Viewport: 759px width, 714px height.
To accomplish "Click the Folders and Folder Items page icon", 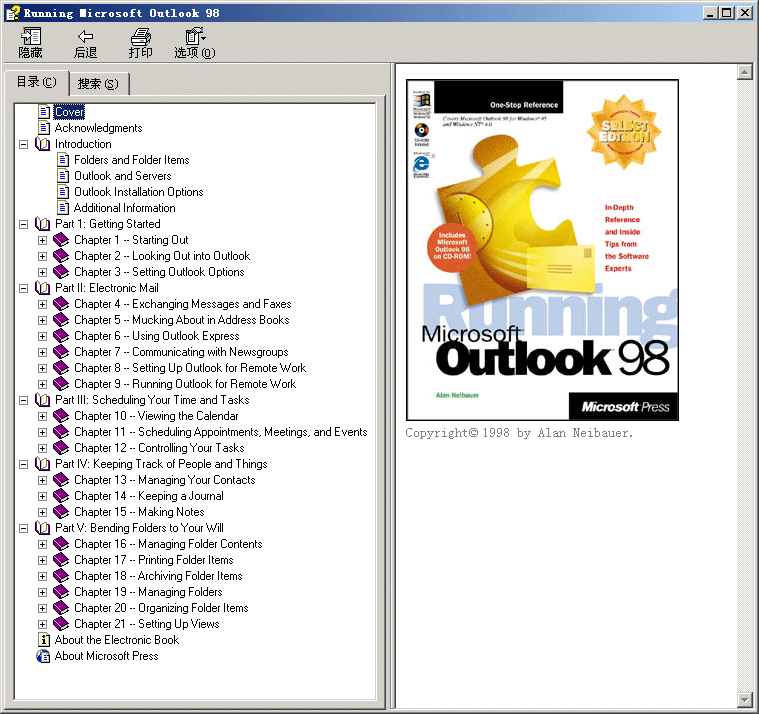I will 63,160.
